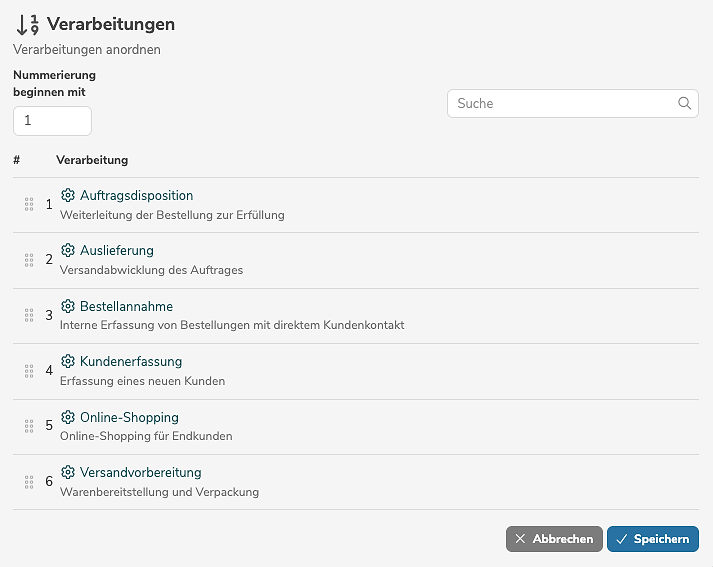Image resolution: width=713 pixels, height=567 pixels.
Task: Click the magnifier icon in the search box
Action: (685, 103)
